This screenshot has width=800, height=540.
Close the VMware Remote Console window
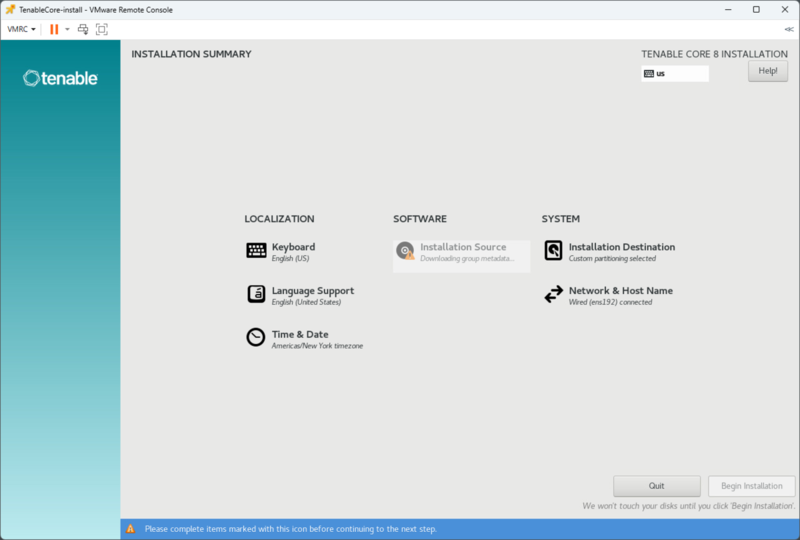point(785,9)
